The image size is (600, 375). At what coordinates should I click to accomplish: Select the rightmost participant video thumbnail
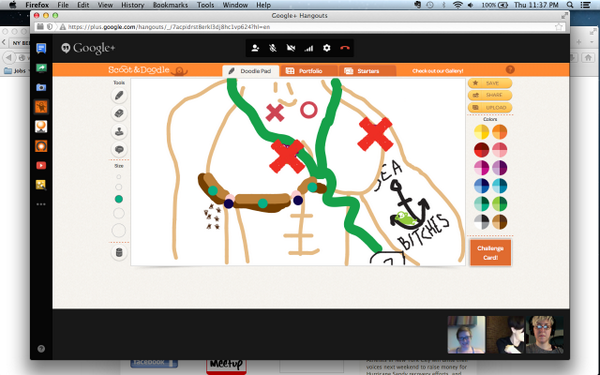tap(544, 334)
